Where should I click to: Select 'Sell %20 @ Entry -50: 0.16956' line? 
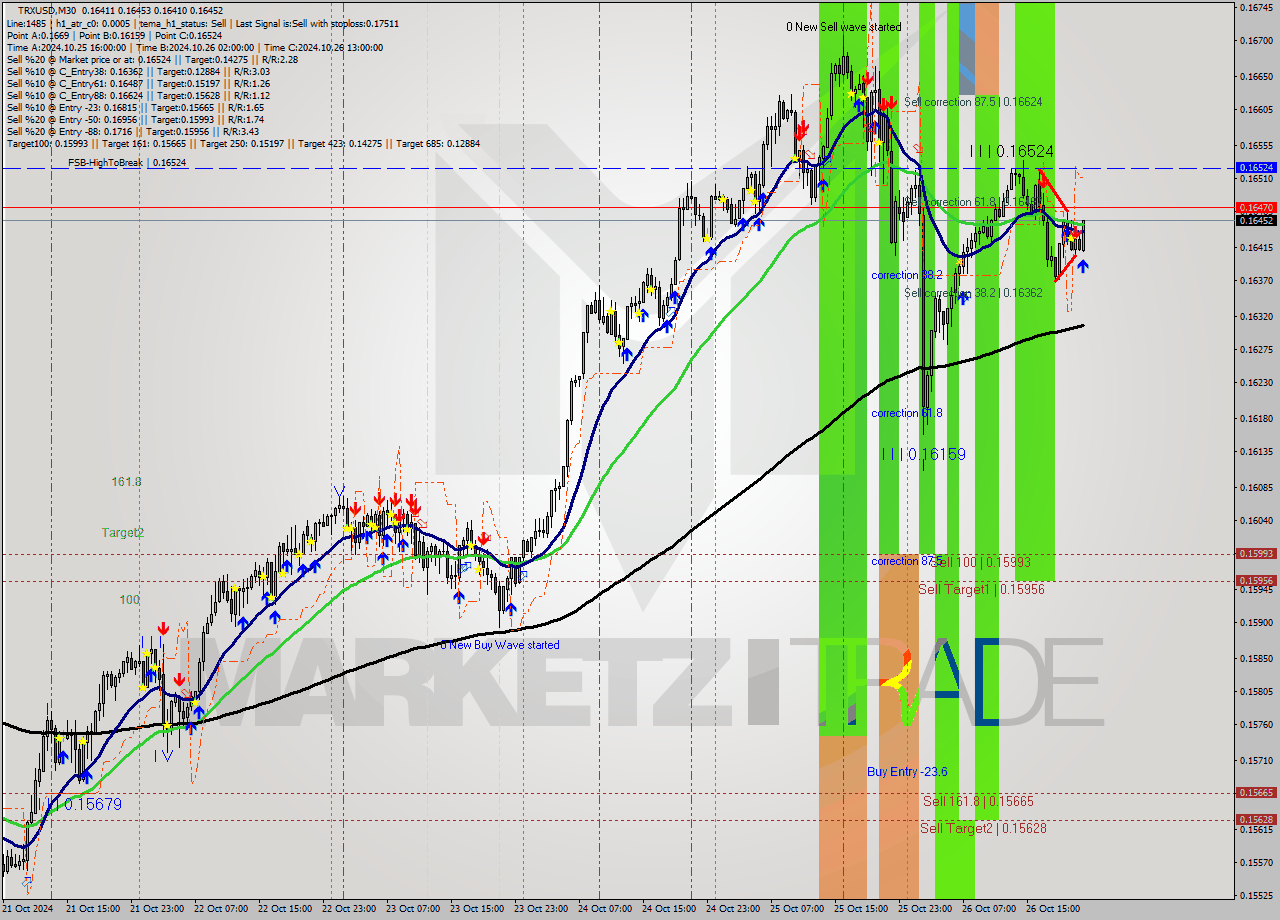(135, 119)
